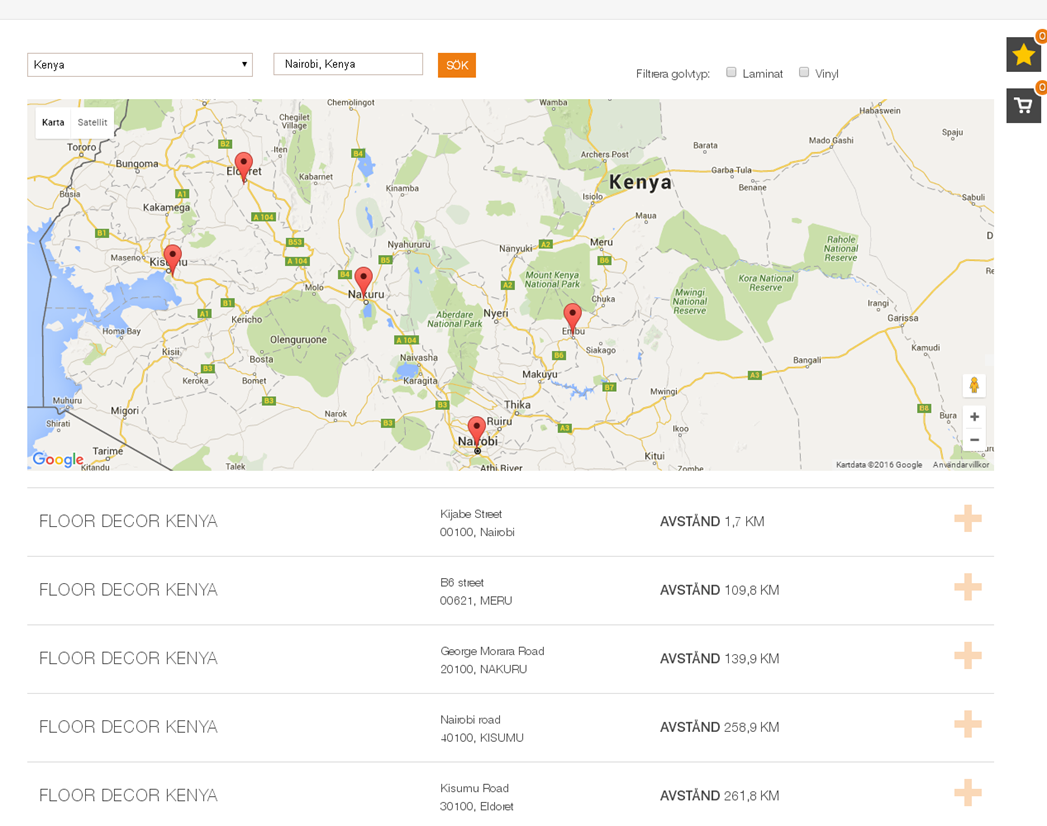Click the 00621, MERU address line
The height and width of the screenshot is (826, 1047).
click(x=476, y=601)
